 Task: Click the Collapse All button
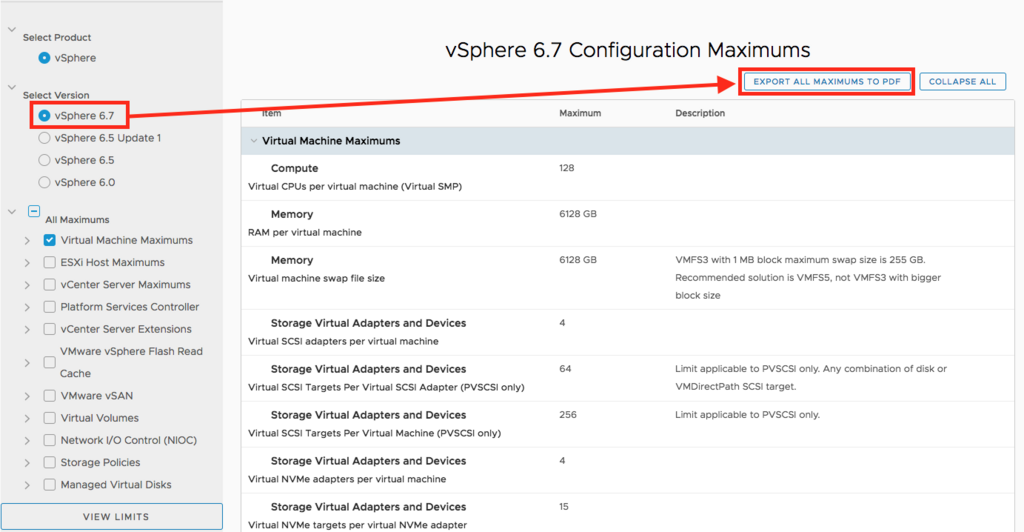click(963, 82)
